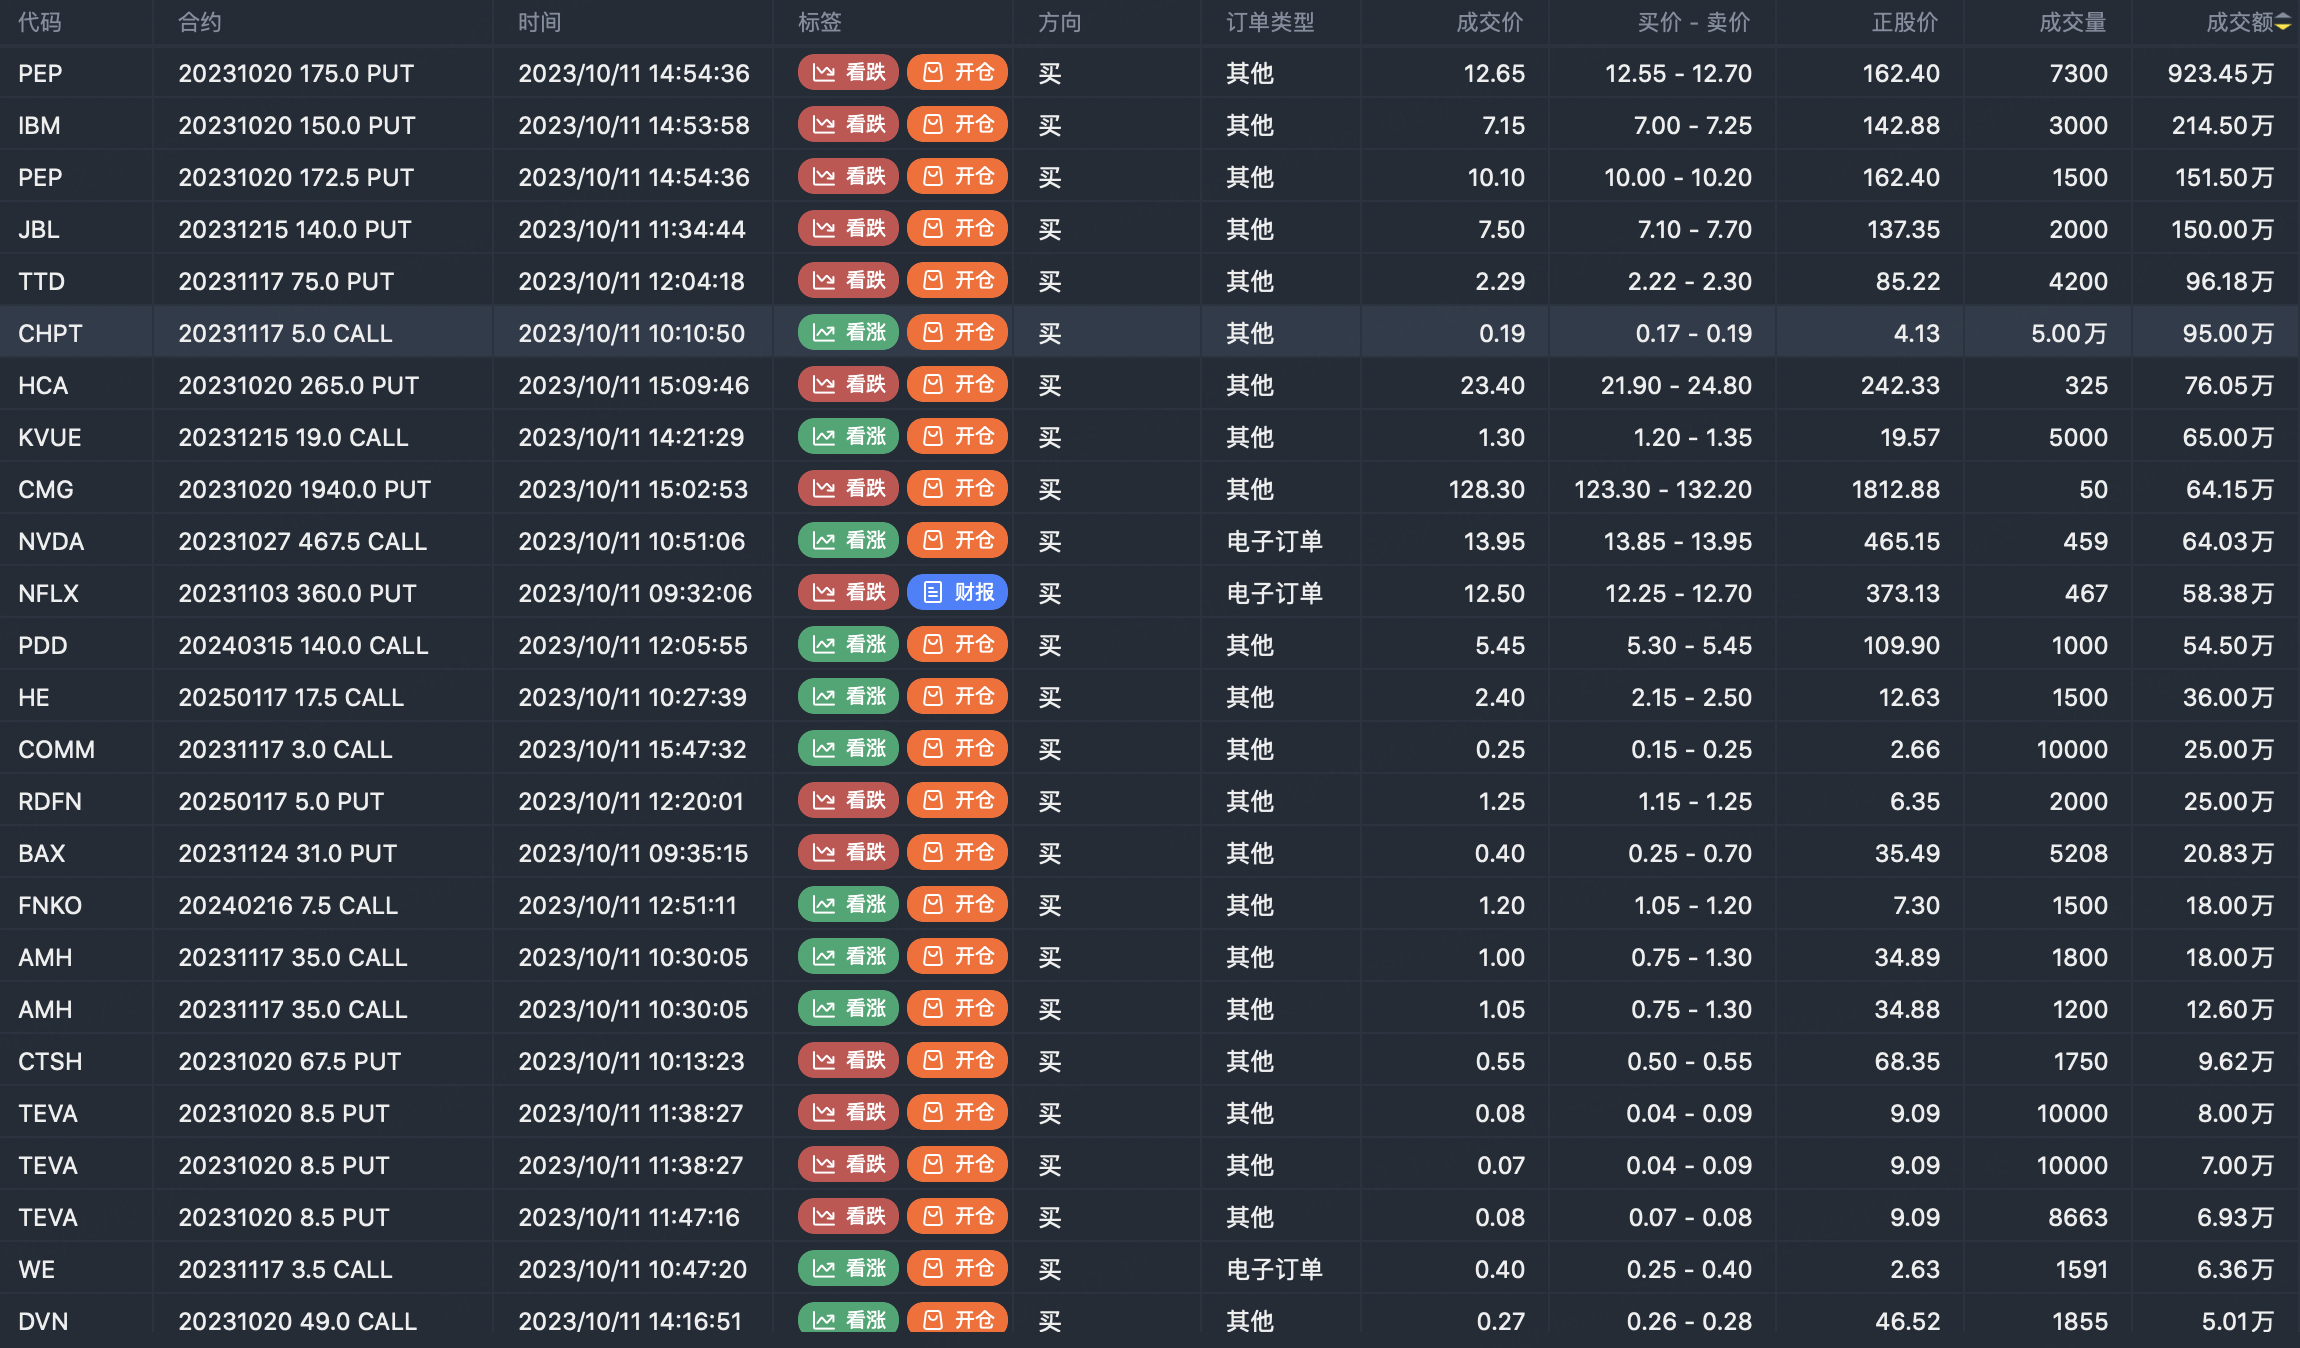Click the 看跌 tag in the CTSH row
This screenshot has width=2300, height=1348.
coord(848,1061)
